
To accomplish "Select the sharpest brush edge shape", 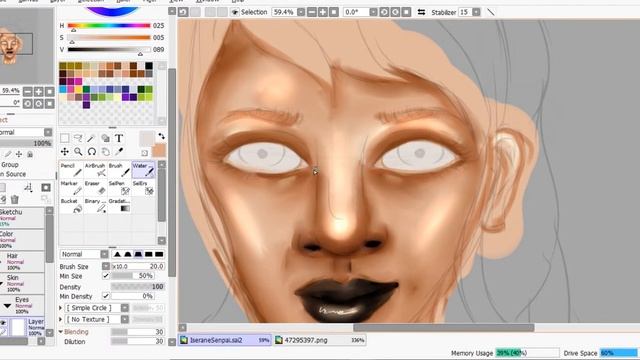I will coord(118,254).
